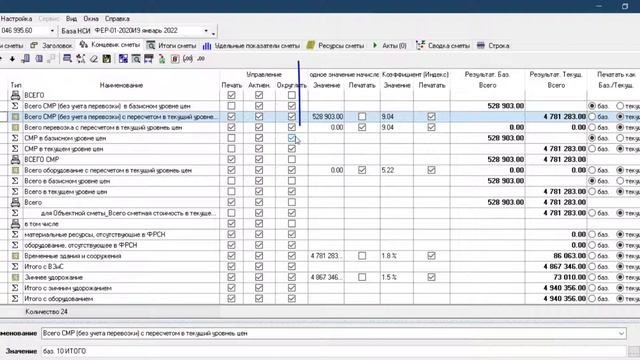Click the sigma icon of 'Итого с ВЗиС' row
This screenshot has width=640, height=360.
click(15, 267)
